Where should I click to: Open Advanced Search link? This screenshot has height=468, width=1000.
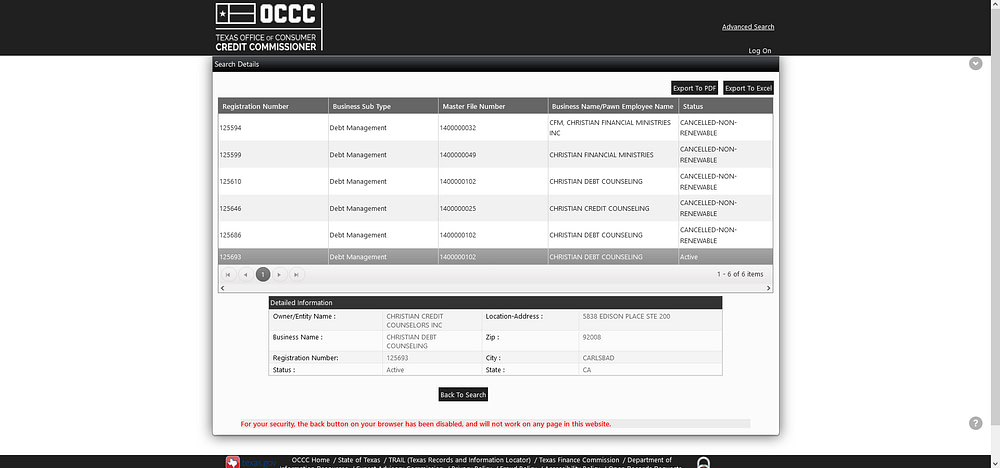(x=748, y=27)
